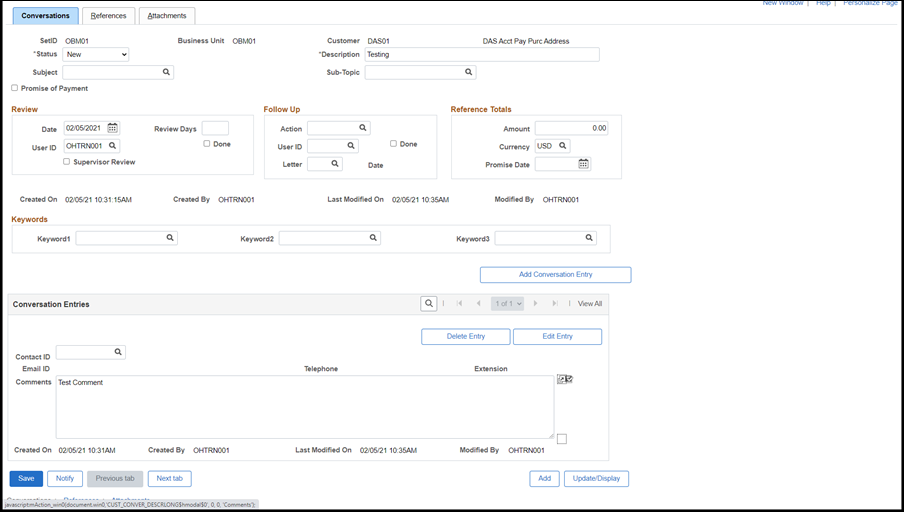Enable Supervisor Review checkbox

click(66, 161)
